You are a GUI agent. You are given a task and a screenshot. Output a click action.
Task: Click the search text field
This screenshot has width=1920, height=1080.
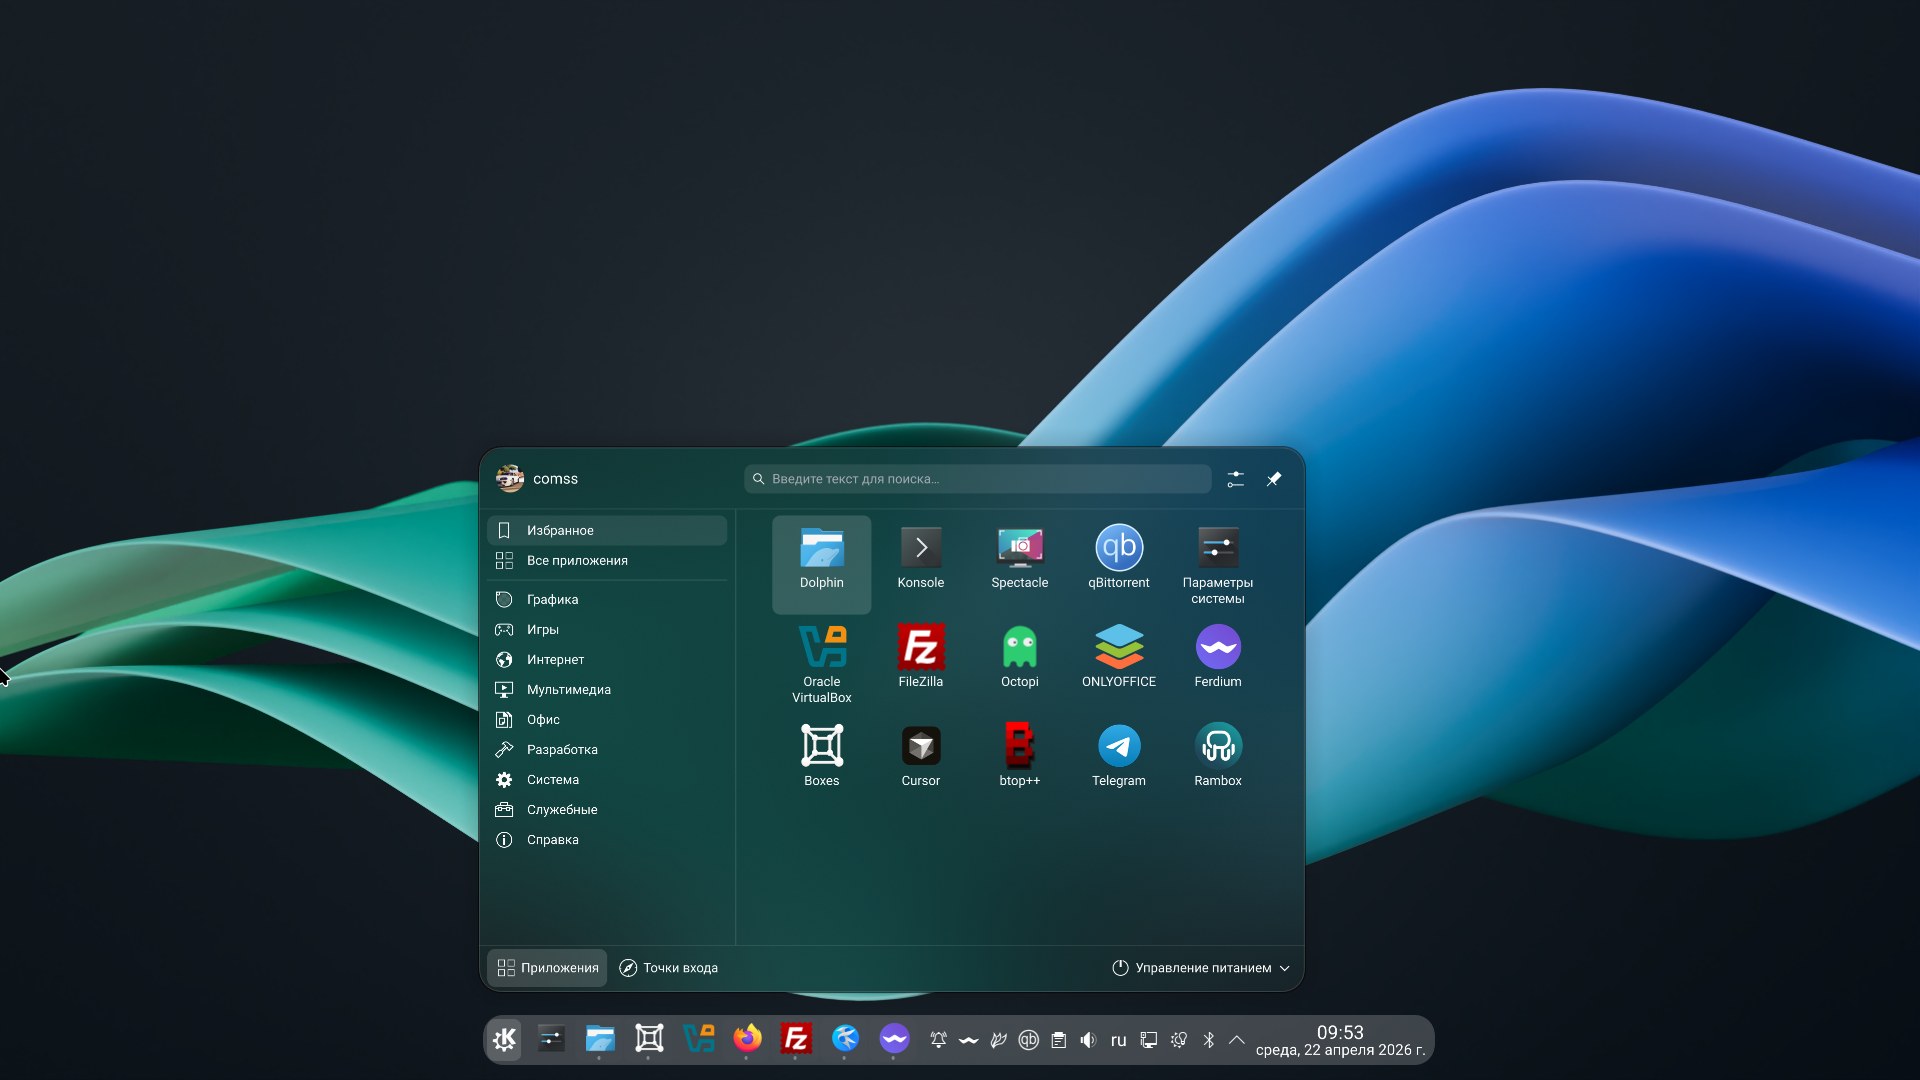coord(980,479)
